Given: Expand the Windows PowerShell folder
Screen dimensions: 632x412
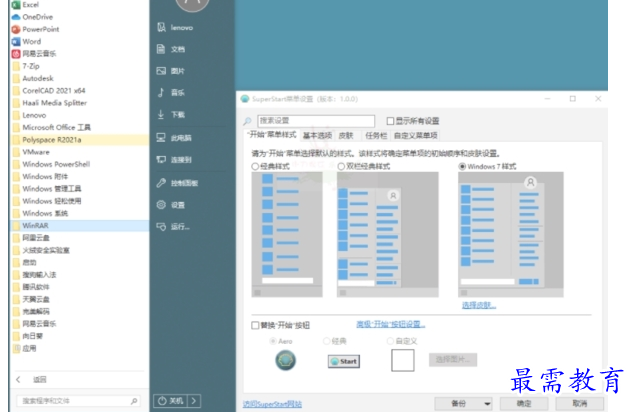Looking at the screenshot, I should (51, 164).
